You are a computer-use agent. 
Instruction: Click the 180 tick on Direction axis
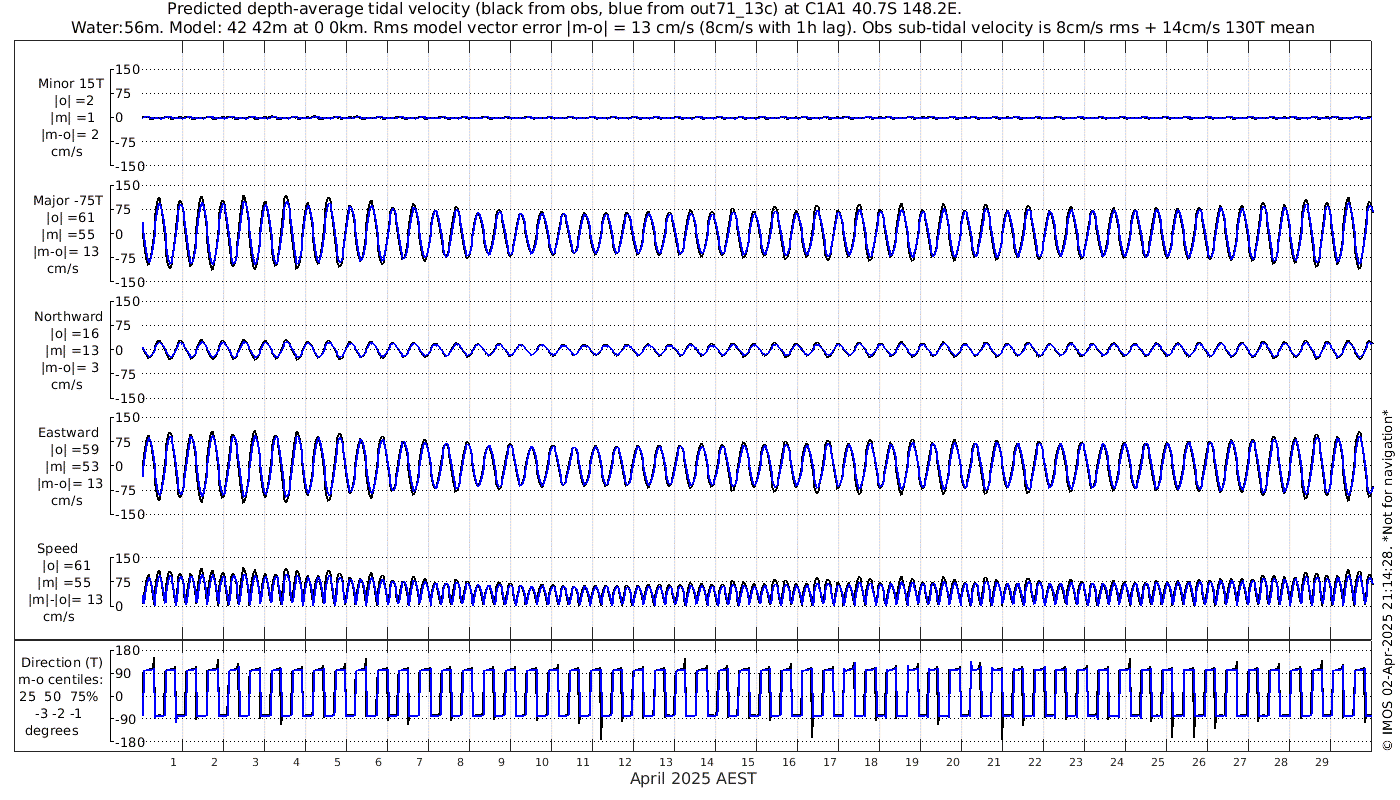point(126,650)
